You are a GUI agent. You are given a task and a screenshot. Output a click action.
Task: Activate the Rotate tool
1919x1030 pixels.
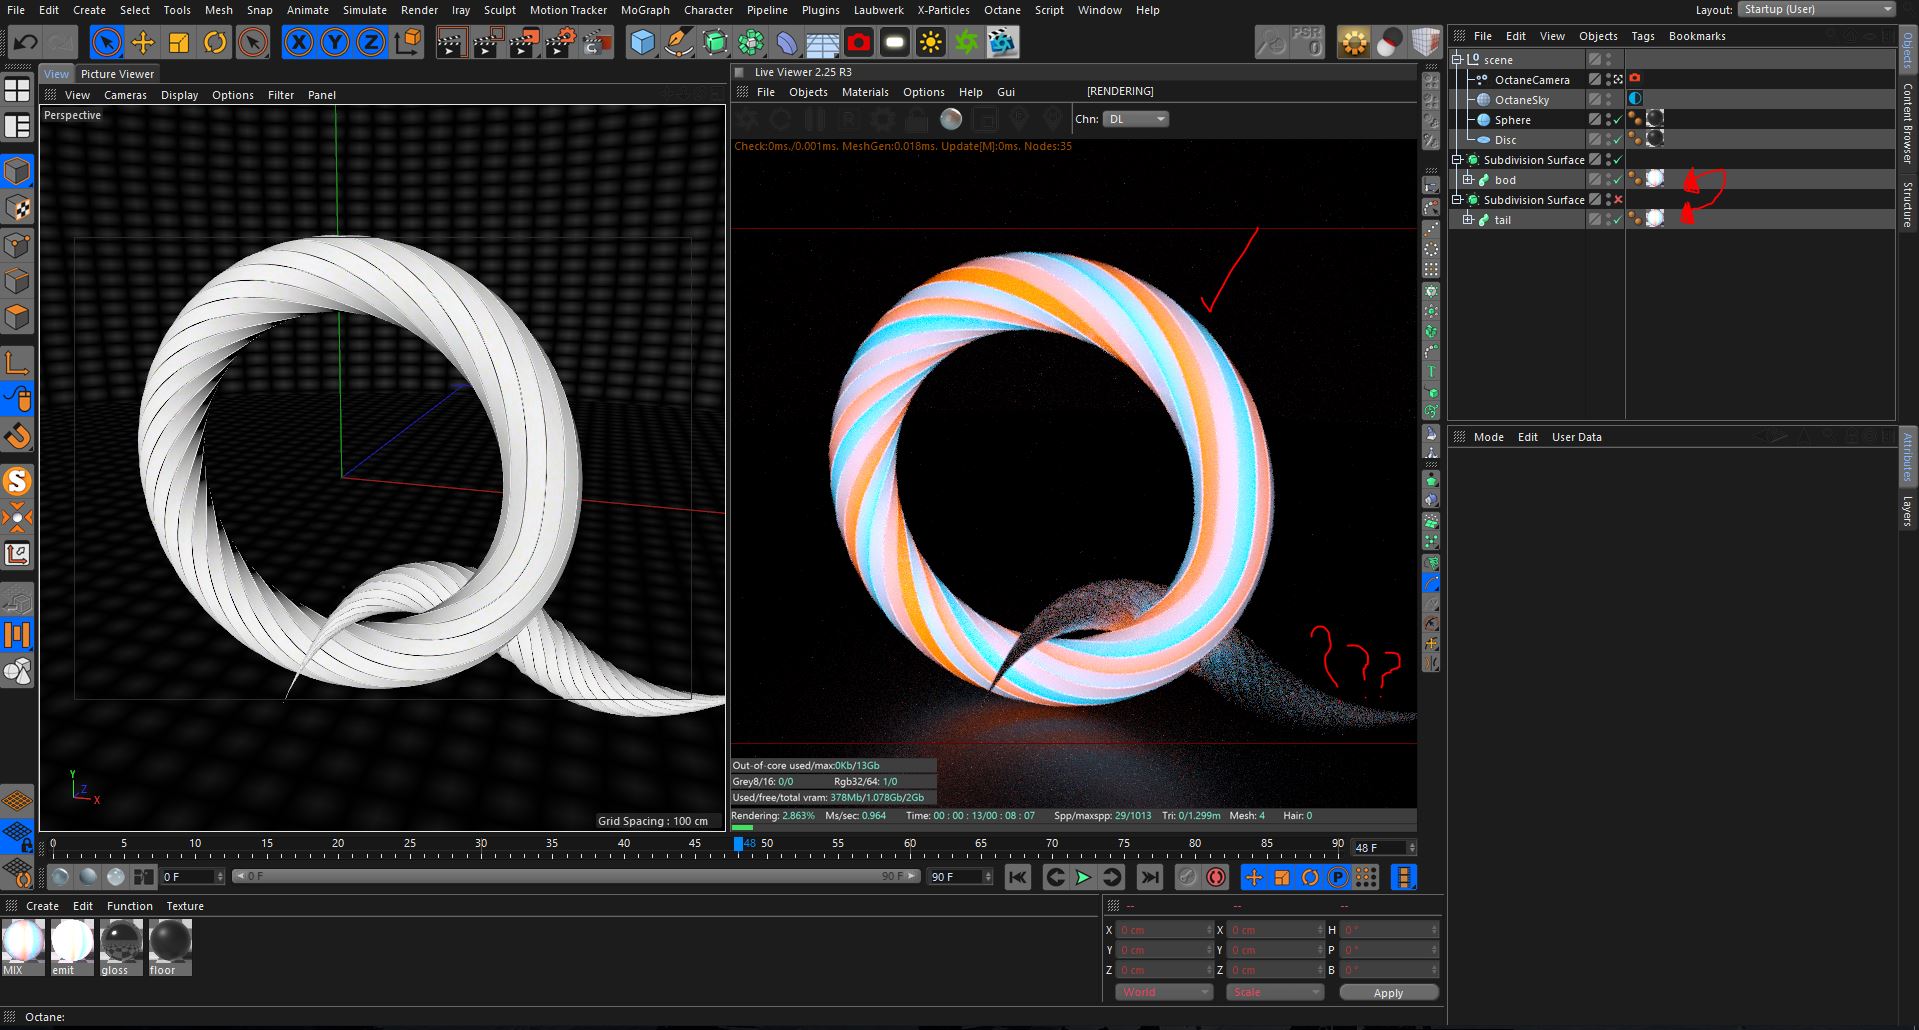click(x=215, y=42)
